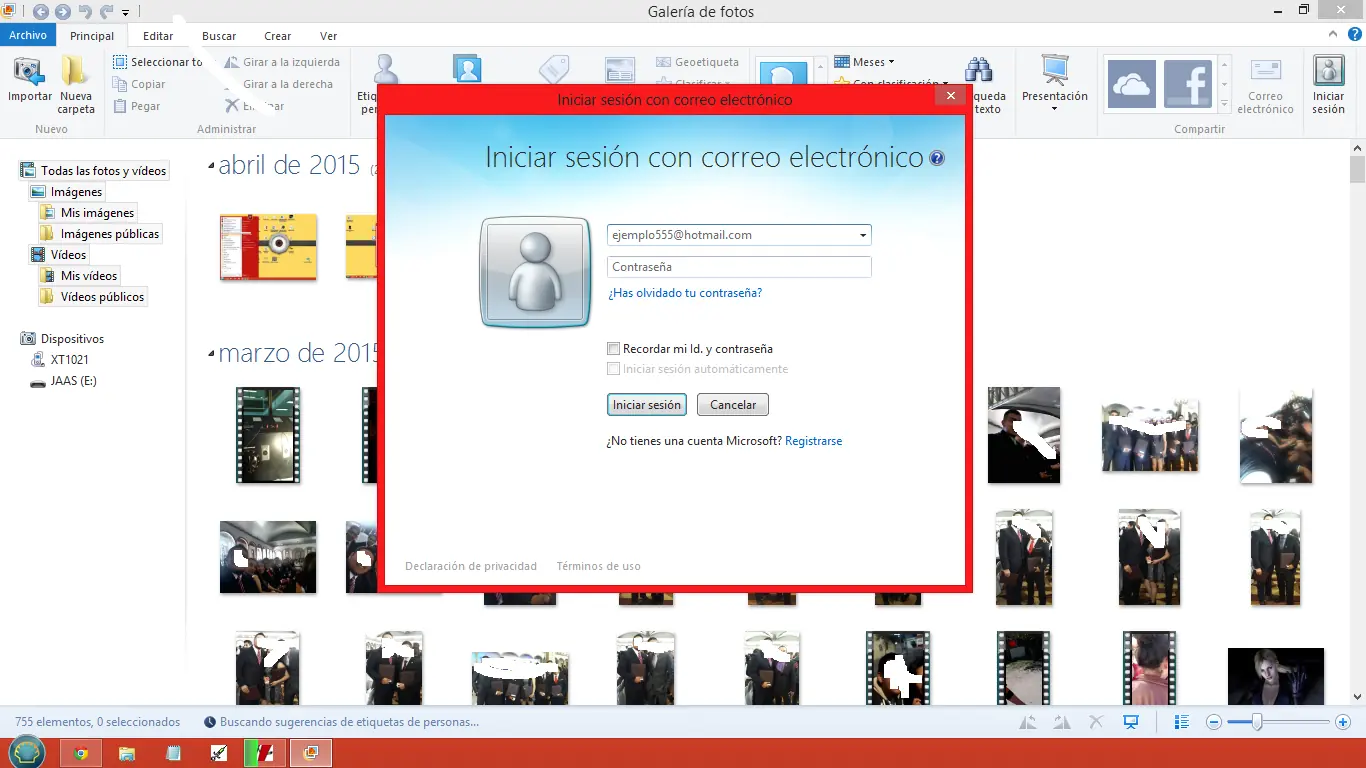Screen dimensions: 1366x768
Task: Click the Importar camera icon
Action: click(x=29, y=71)
